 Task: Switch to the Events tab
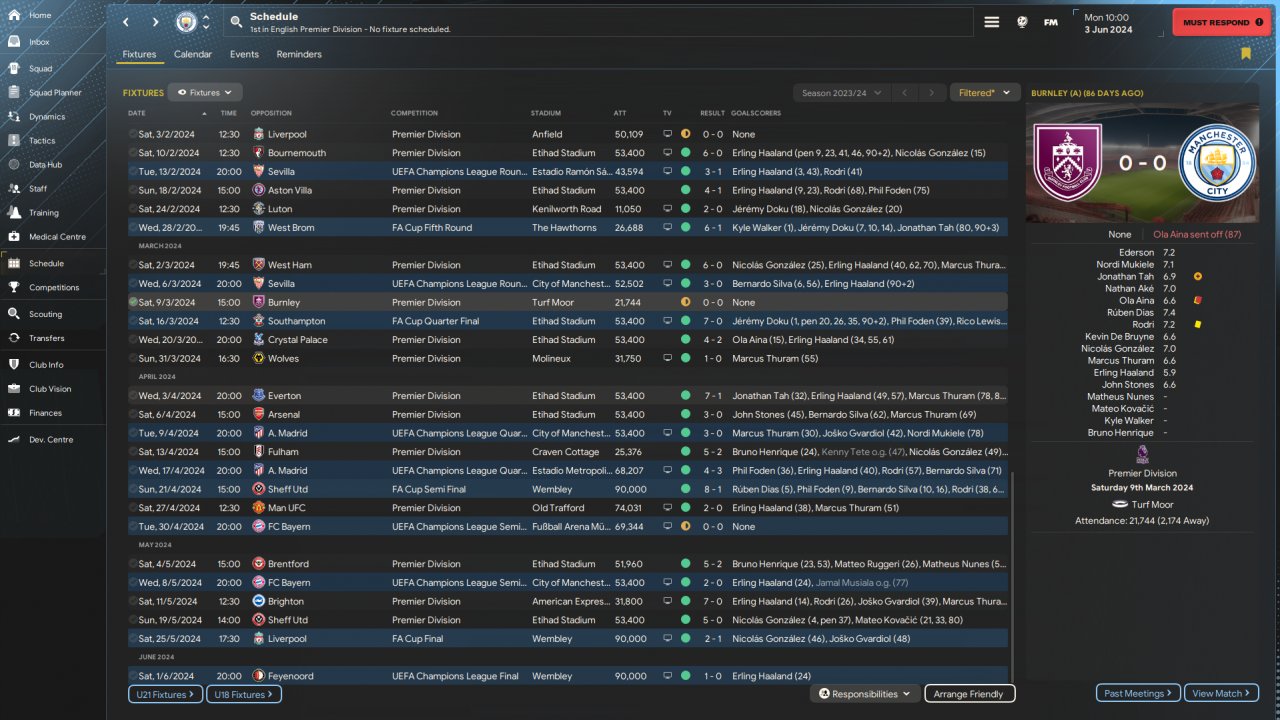tap(244, 54)
